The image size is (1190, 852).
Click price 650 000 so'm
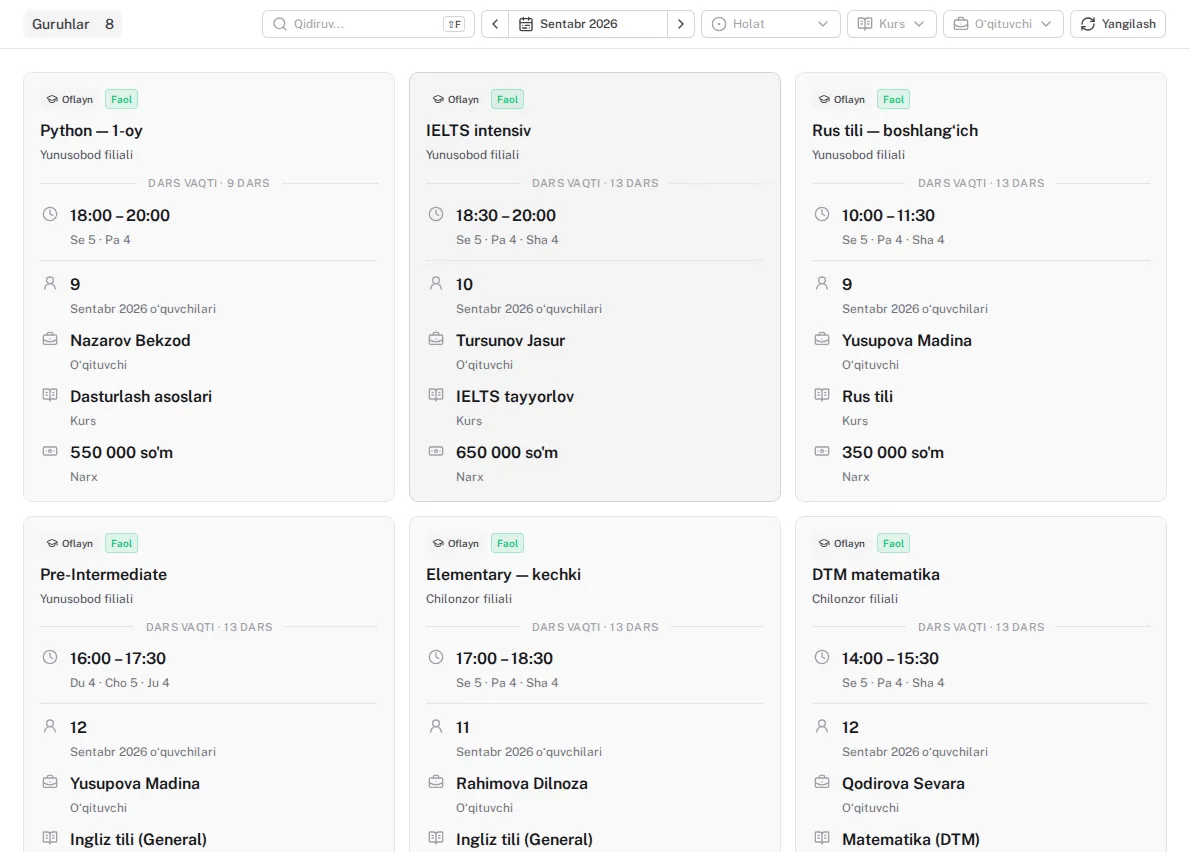(x=506, y=452)
